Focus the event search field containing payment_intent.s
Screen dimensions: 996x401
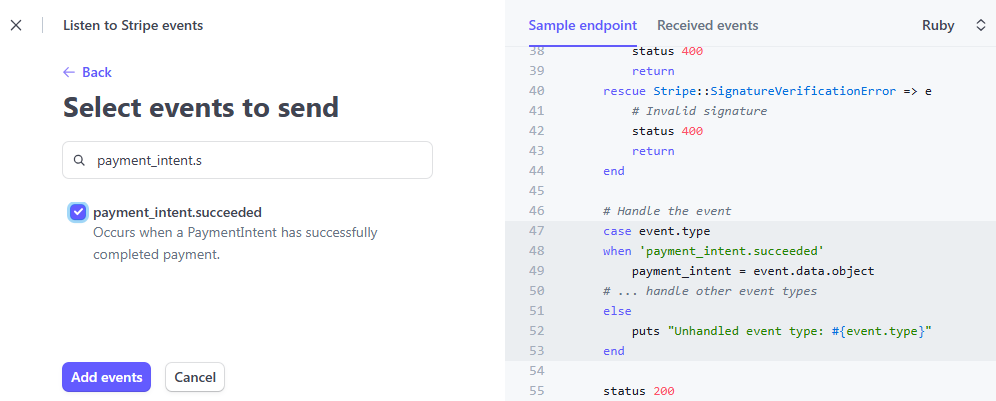(x=247, y=160)
